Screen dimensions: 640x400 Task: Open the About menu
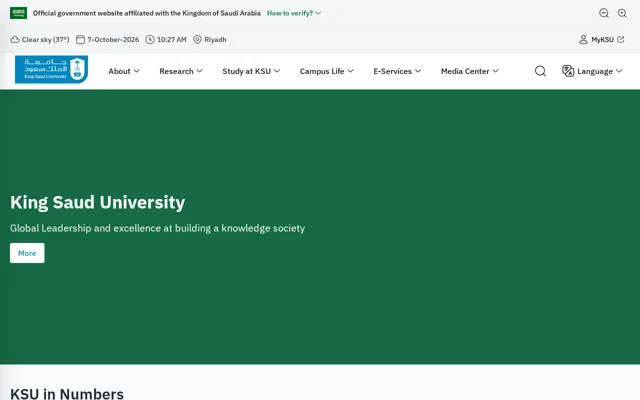[x=124, y=71]
